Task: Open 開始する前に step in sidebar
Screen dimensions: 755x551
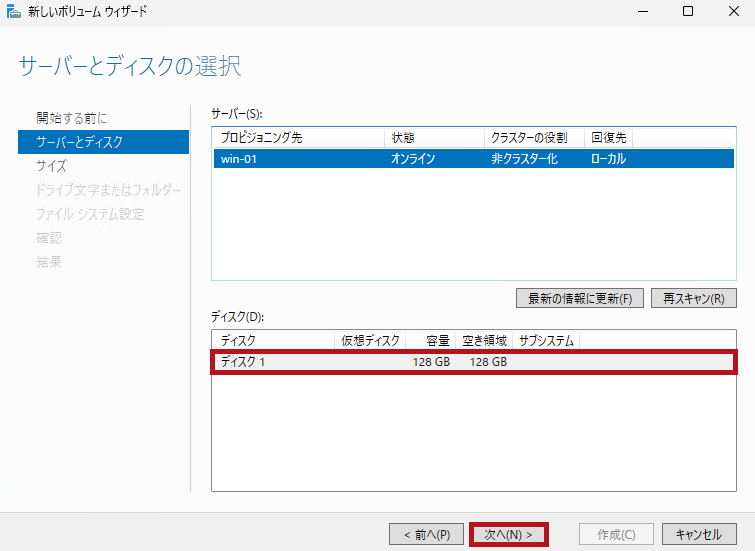Action: (72, 118)
